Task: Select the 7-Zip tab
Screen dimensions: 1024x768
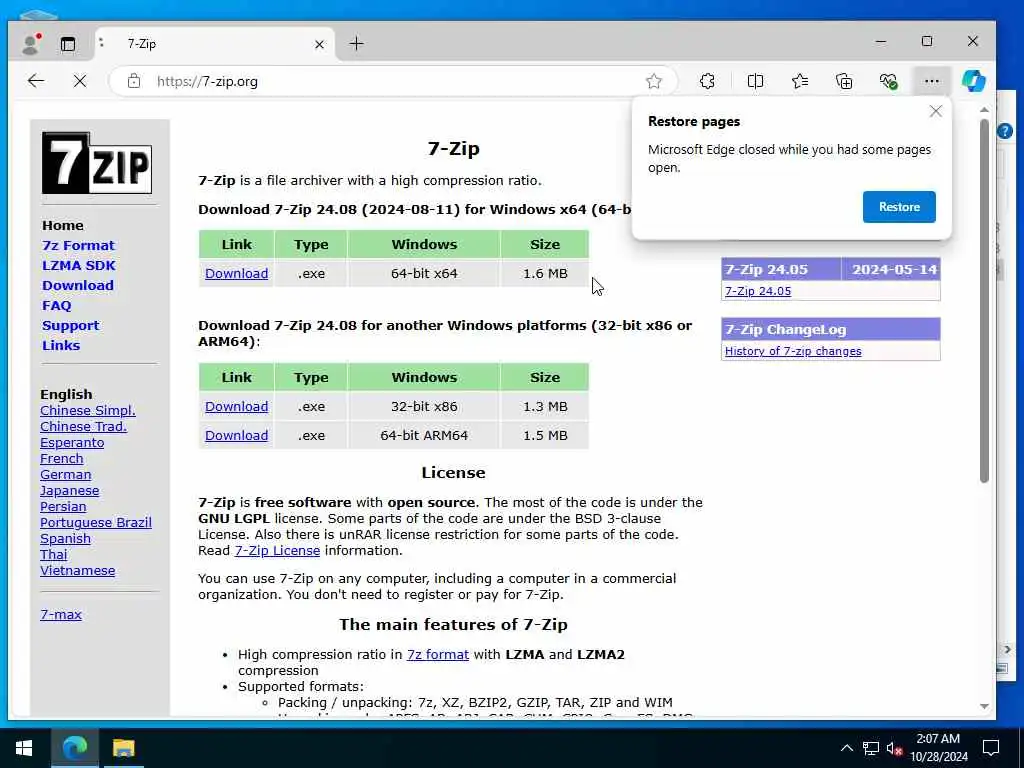Action: 216,44
